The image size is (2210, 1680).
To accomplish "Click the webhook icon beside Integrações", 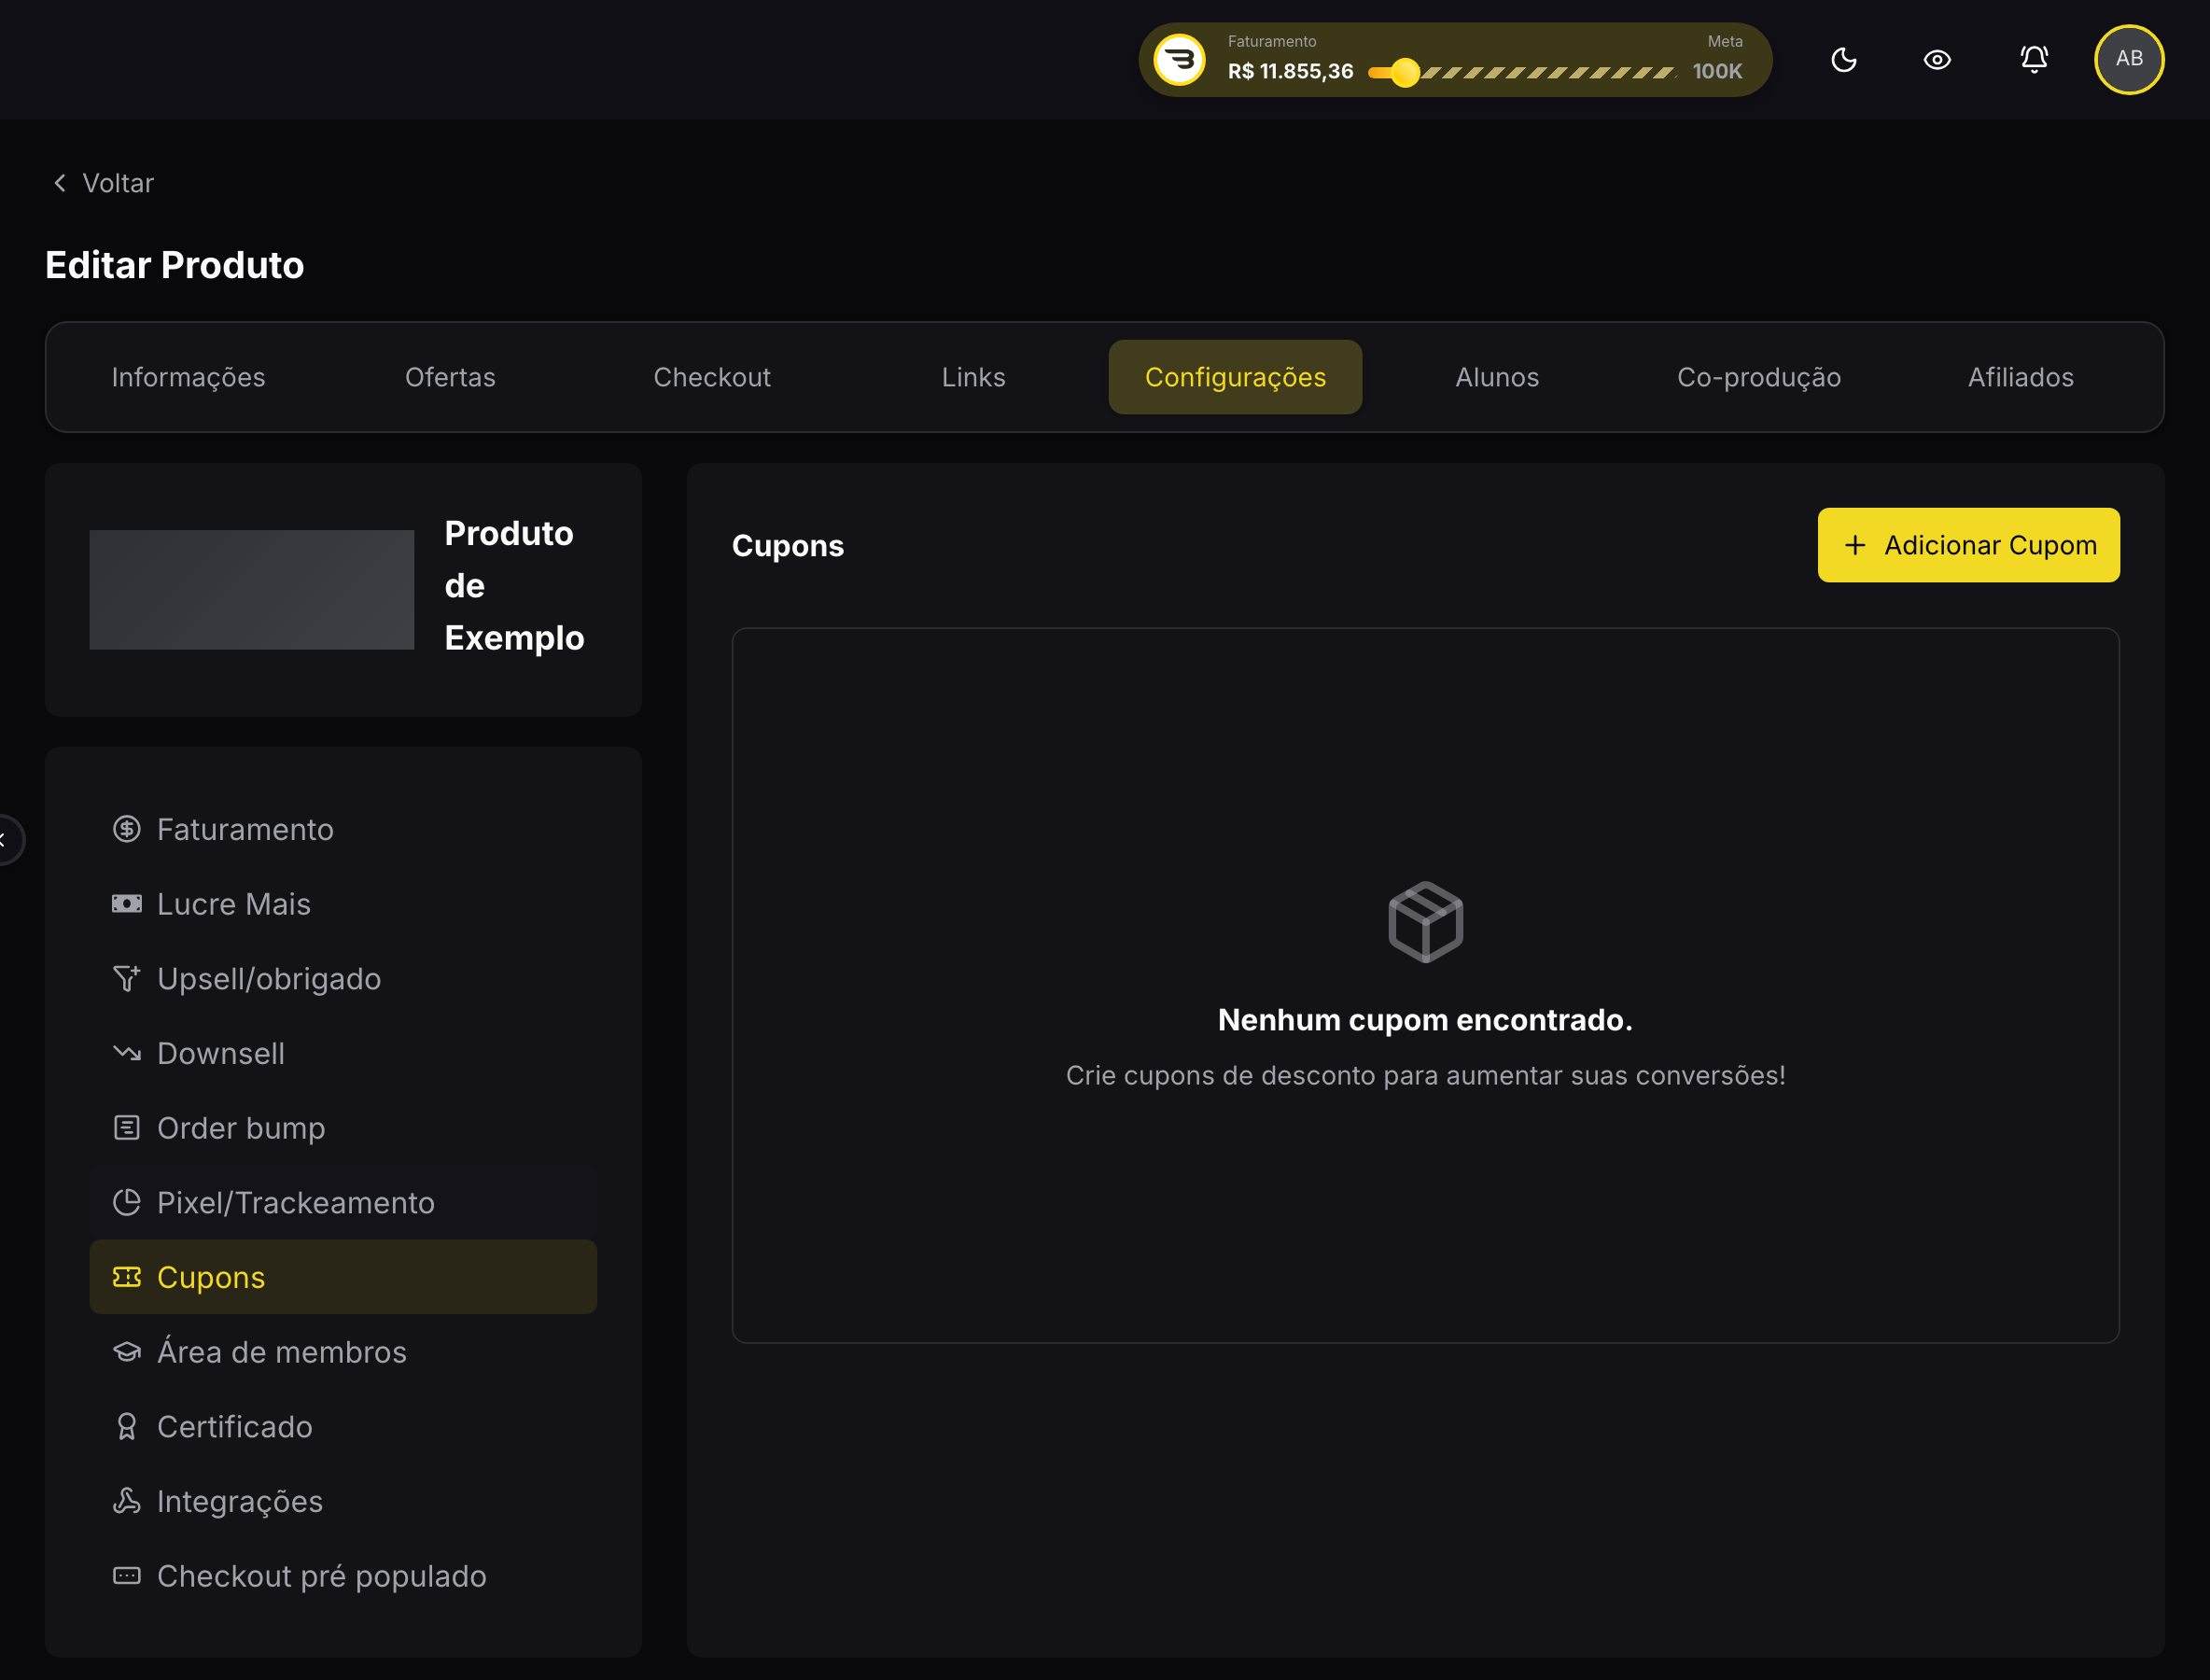I will (127, 1501).
